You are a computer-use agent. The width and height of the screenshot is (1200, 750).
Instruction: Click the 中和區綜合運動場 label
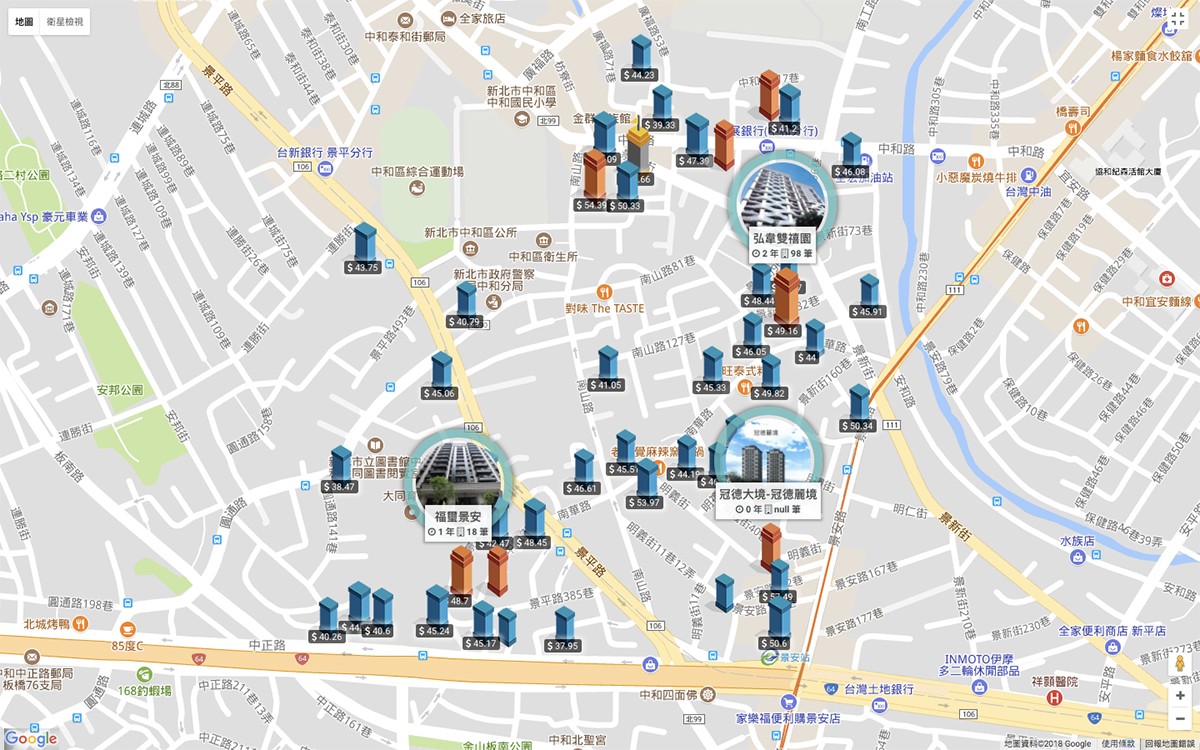click(x=417, y=171)
